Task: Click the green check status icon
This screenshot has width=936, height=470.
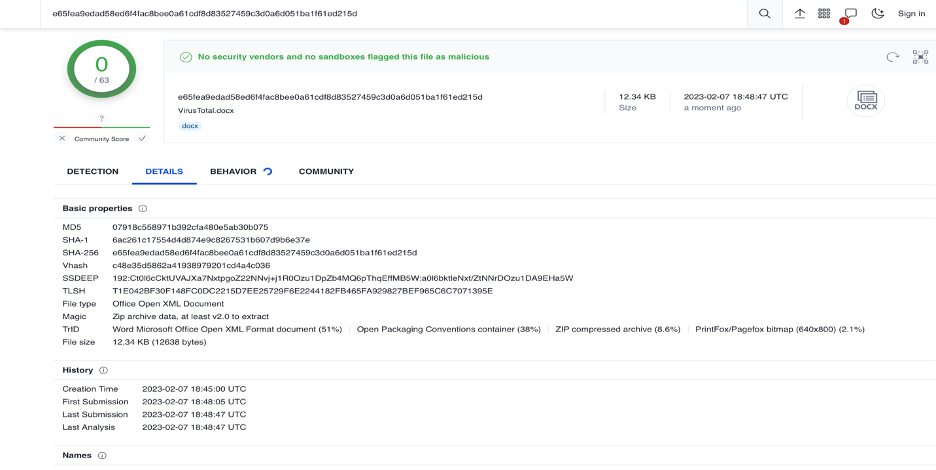Action: coord(186,57)
